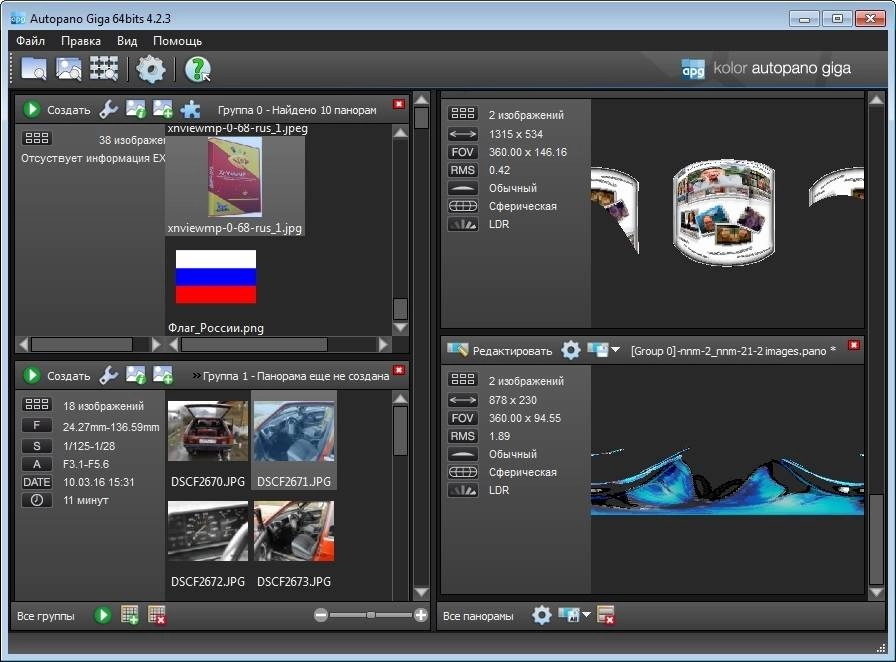Open the Помощь menu
896x662 pixels.
click(x=177, y=41)
